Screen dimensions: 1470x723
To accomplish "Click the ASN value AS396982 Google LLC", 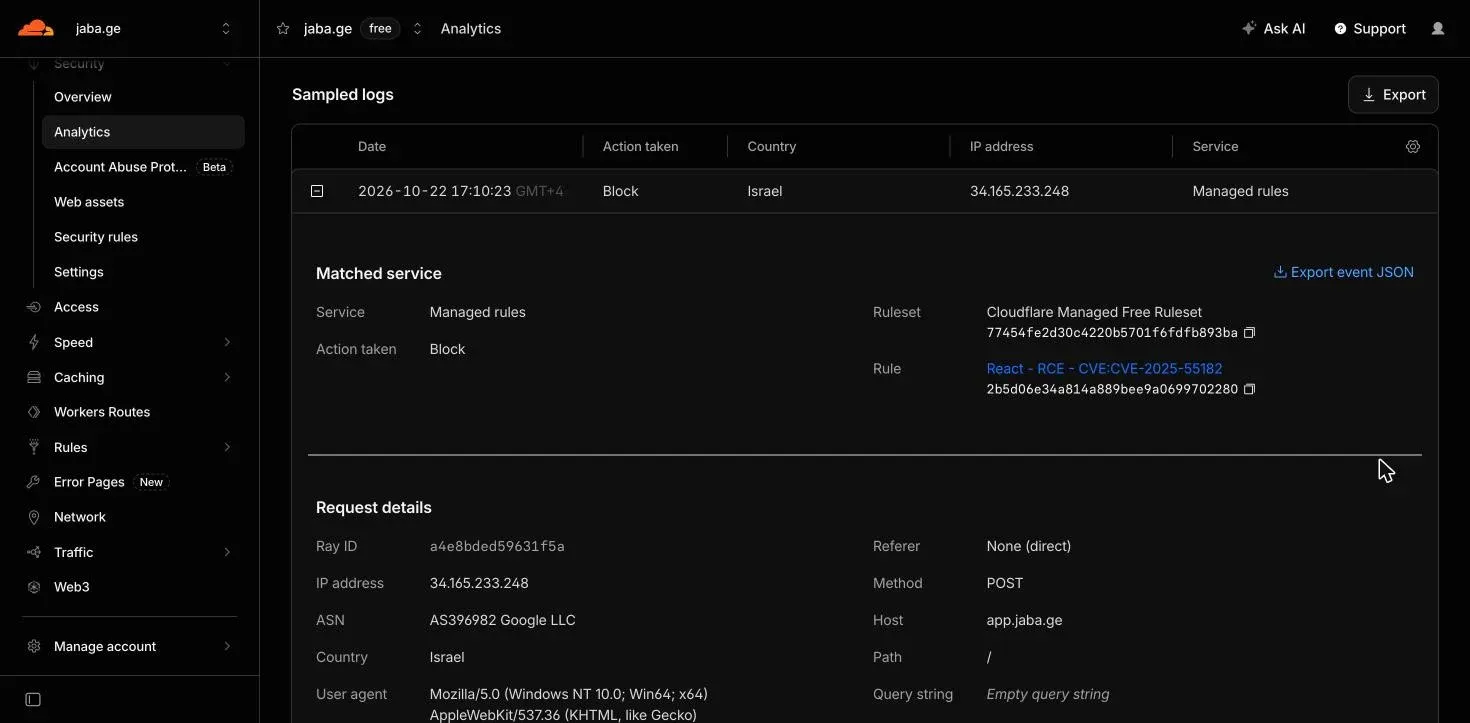I will coord(502,620).
